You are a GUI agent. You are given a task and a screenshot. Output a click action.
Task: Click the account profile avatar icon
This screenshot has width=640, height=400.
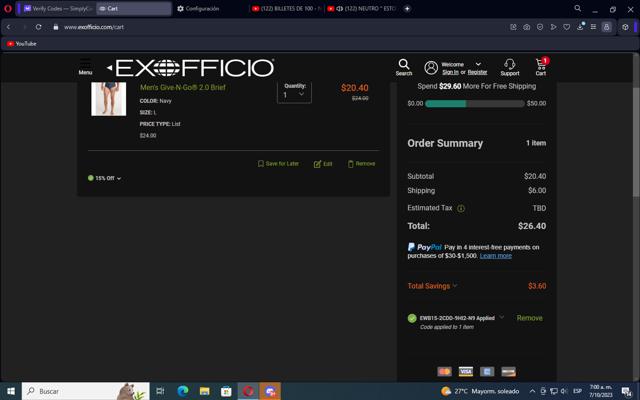[431, 68]
